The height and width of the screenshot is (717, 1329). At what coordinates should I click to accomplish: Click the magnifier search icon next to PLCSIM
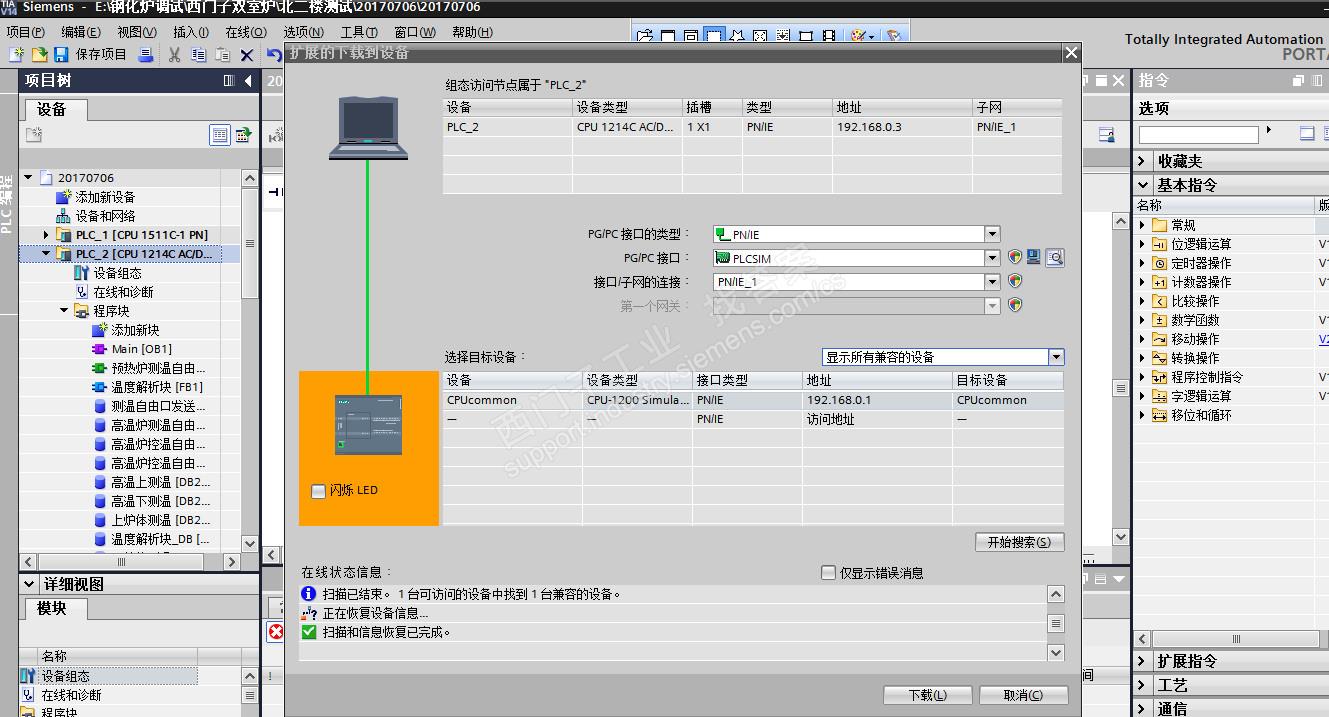coord(1054,258)
